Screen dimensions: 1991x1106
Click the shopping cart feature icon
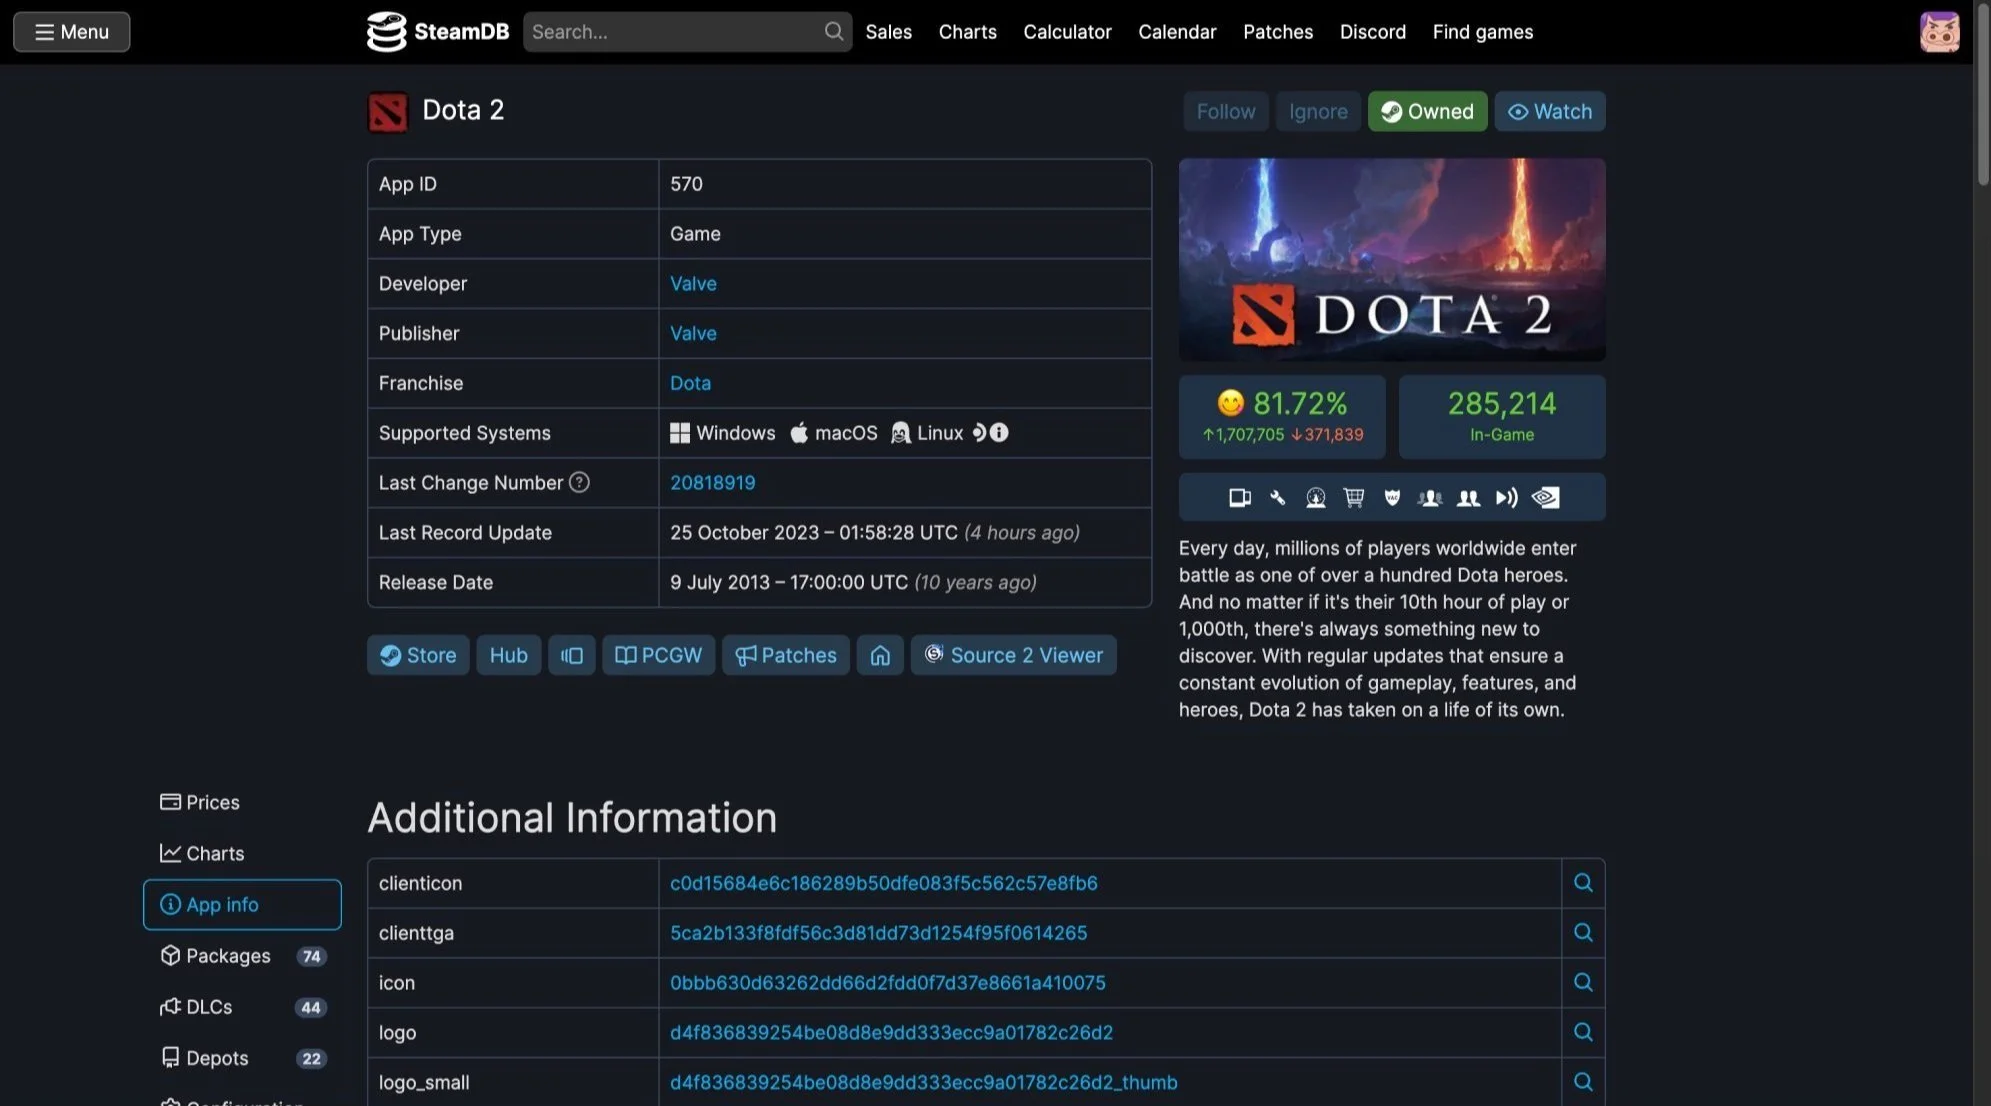pyautogui.click(x=1354, y=498)
